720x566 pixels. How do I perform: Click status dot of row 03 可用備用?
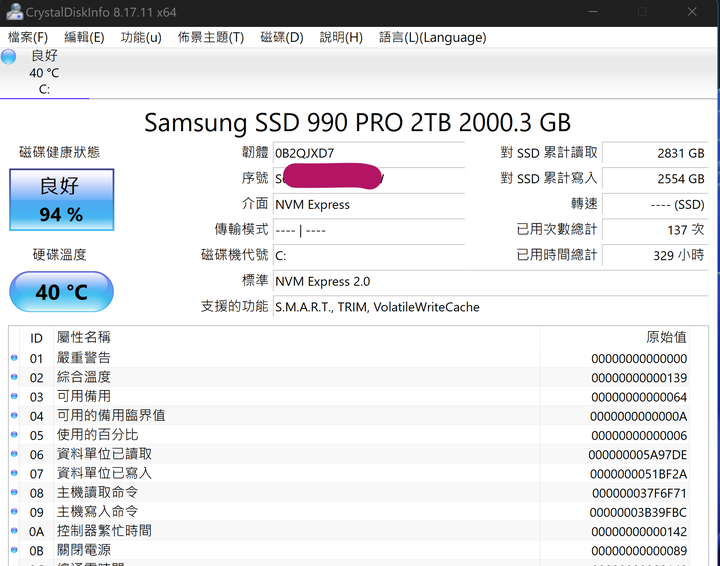14,396
